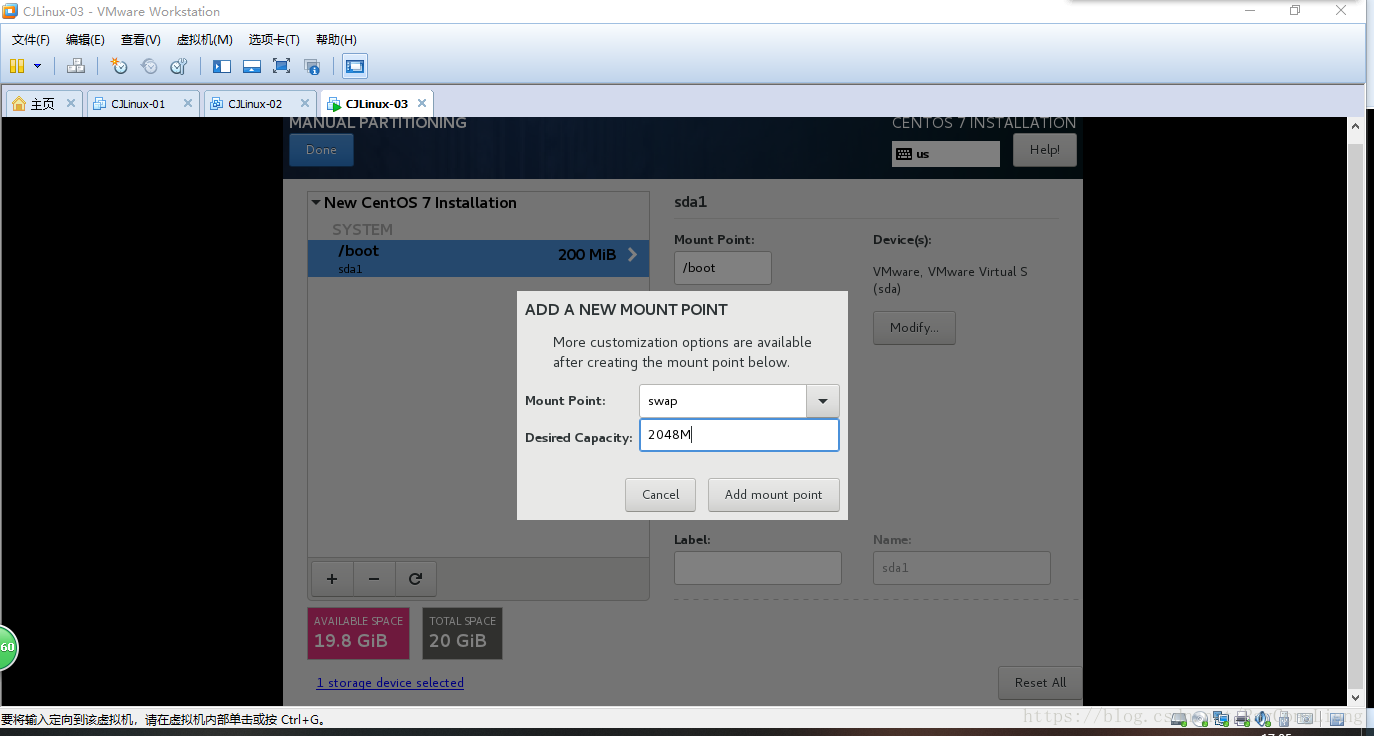The image size is (1374, 736).
Task: Click the scroll down arrow of VM view
Action: pos(1356,697)
